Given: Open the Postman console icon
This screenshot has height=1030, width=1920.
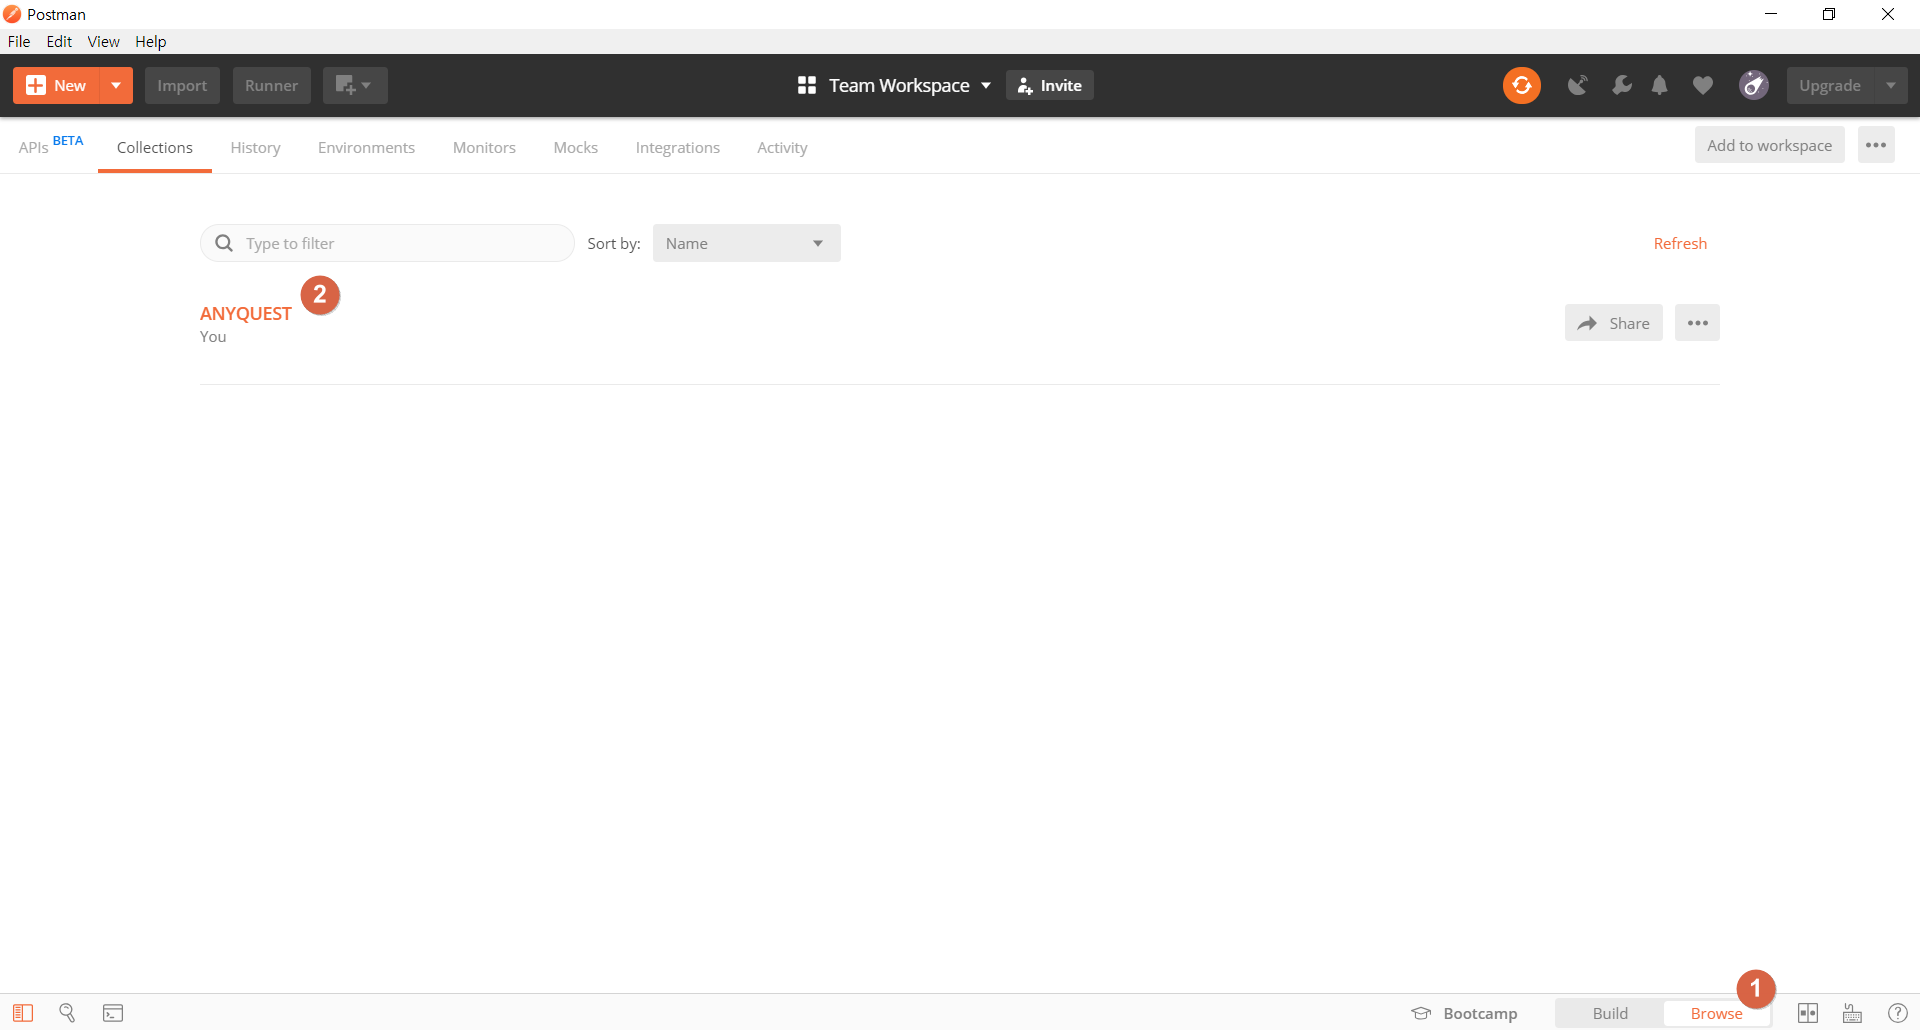Looking at the screenshot, I should (x=113, y=1013).
